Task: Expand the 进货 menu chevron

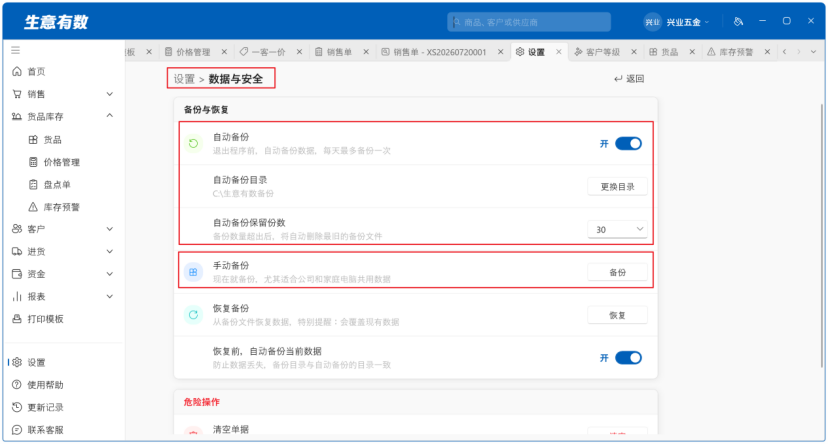Action: [109, 251]
